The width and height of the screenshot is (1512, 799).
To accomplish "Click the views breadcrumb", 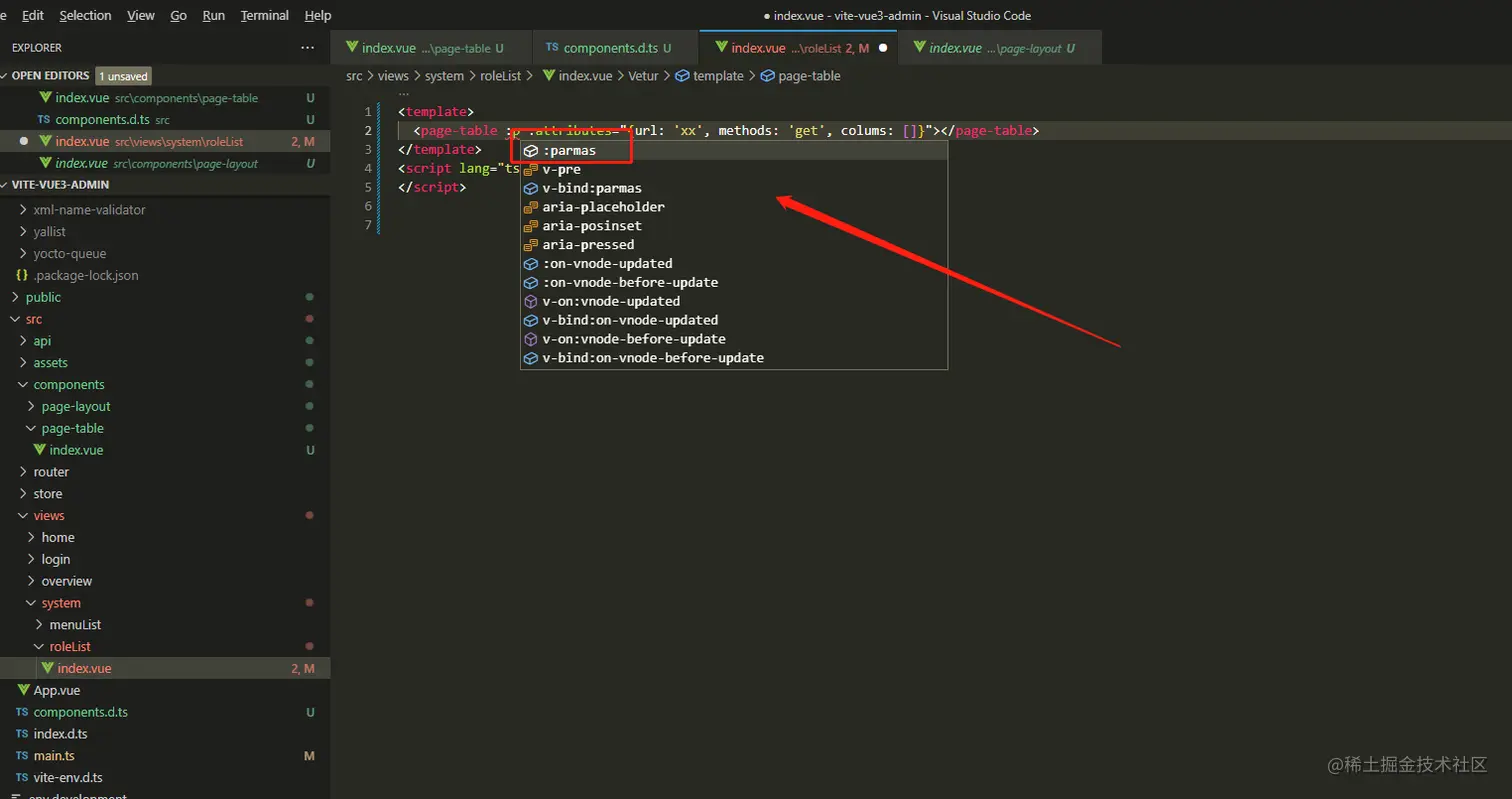I will (394, 76).
